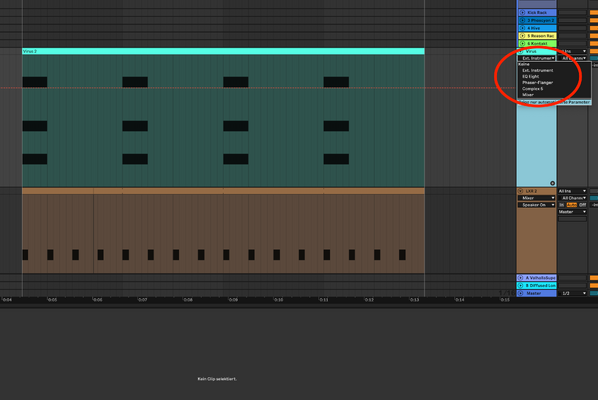Unfold the Kontakt track arrow icon
The width and height of the screenshot is (598, 400).
click(522, 43)
